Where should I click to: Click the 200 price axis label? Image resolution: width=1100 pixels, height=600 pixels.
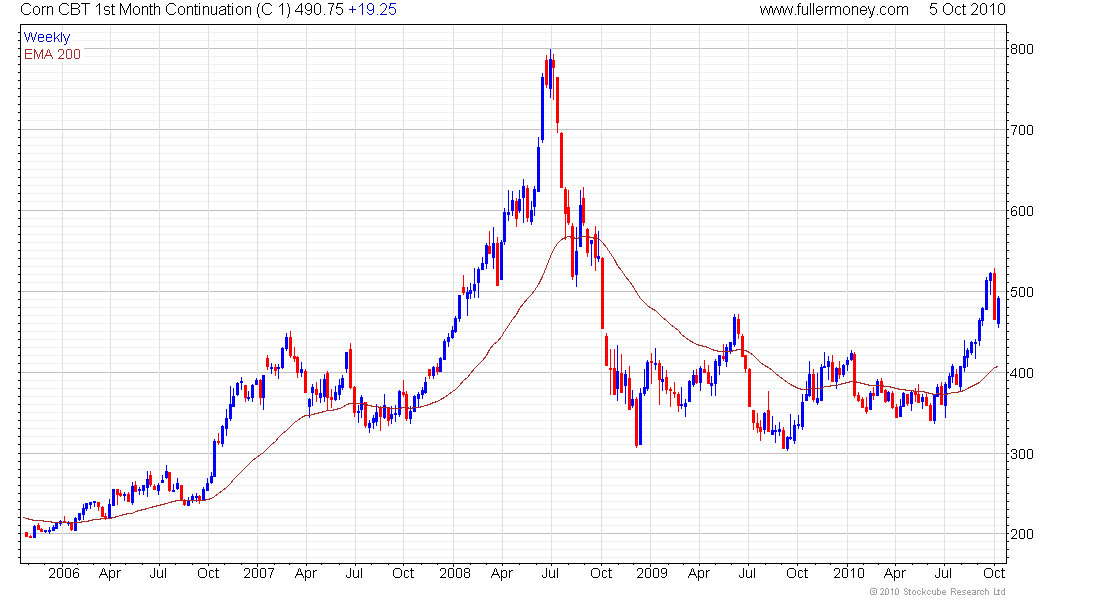point(1021,534)
